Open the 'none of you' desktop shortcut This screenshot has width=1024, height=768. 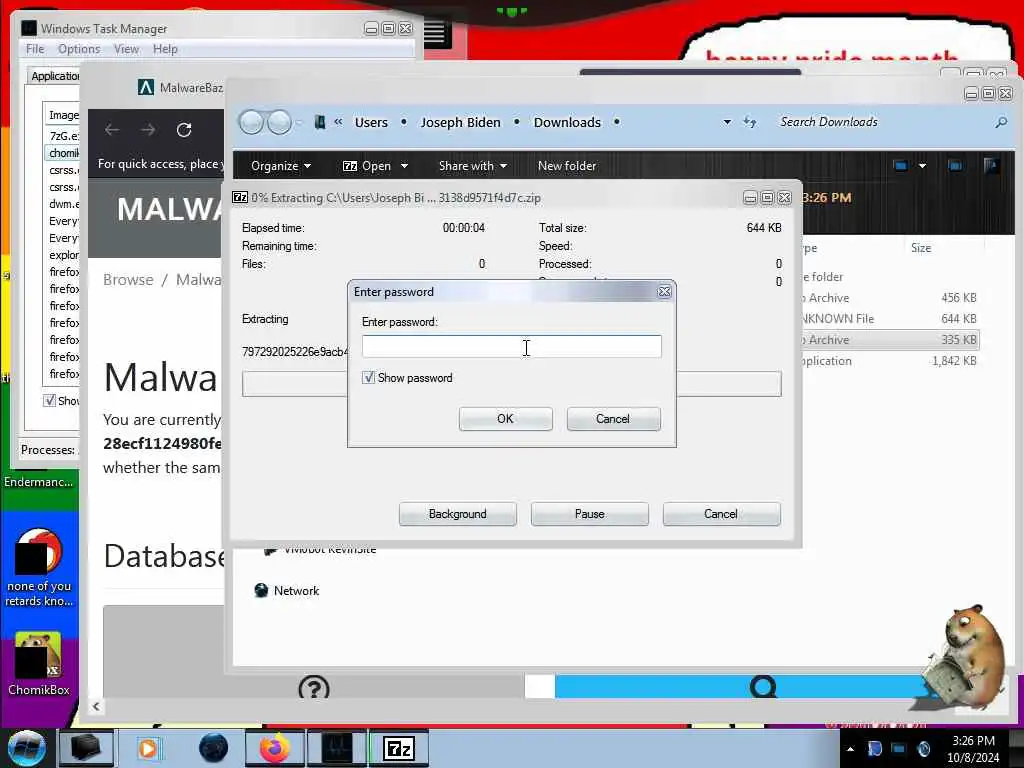(x=39, y=568)
